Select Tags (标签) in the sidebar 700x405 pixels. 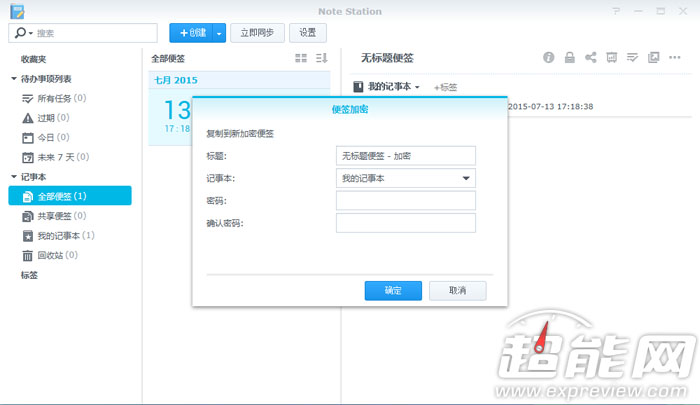(29, 275)
